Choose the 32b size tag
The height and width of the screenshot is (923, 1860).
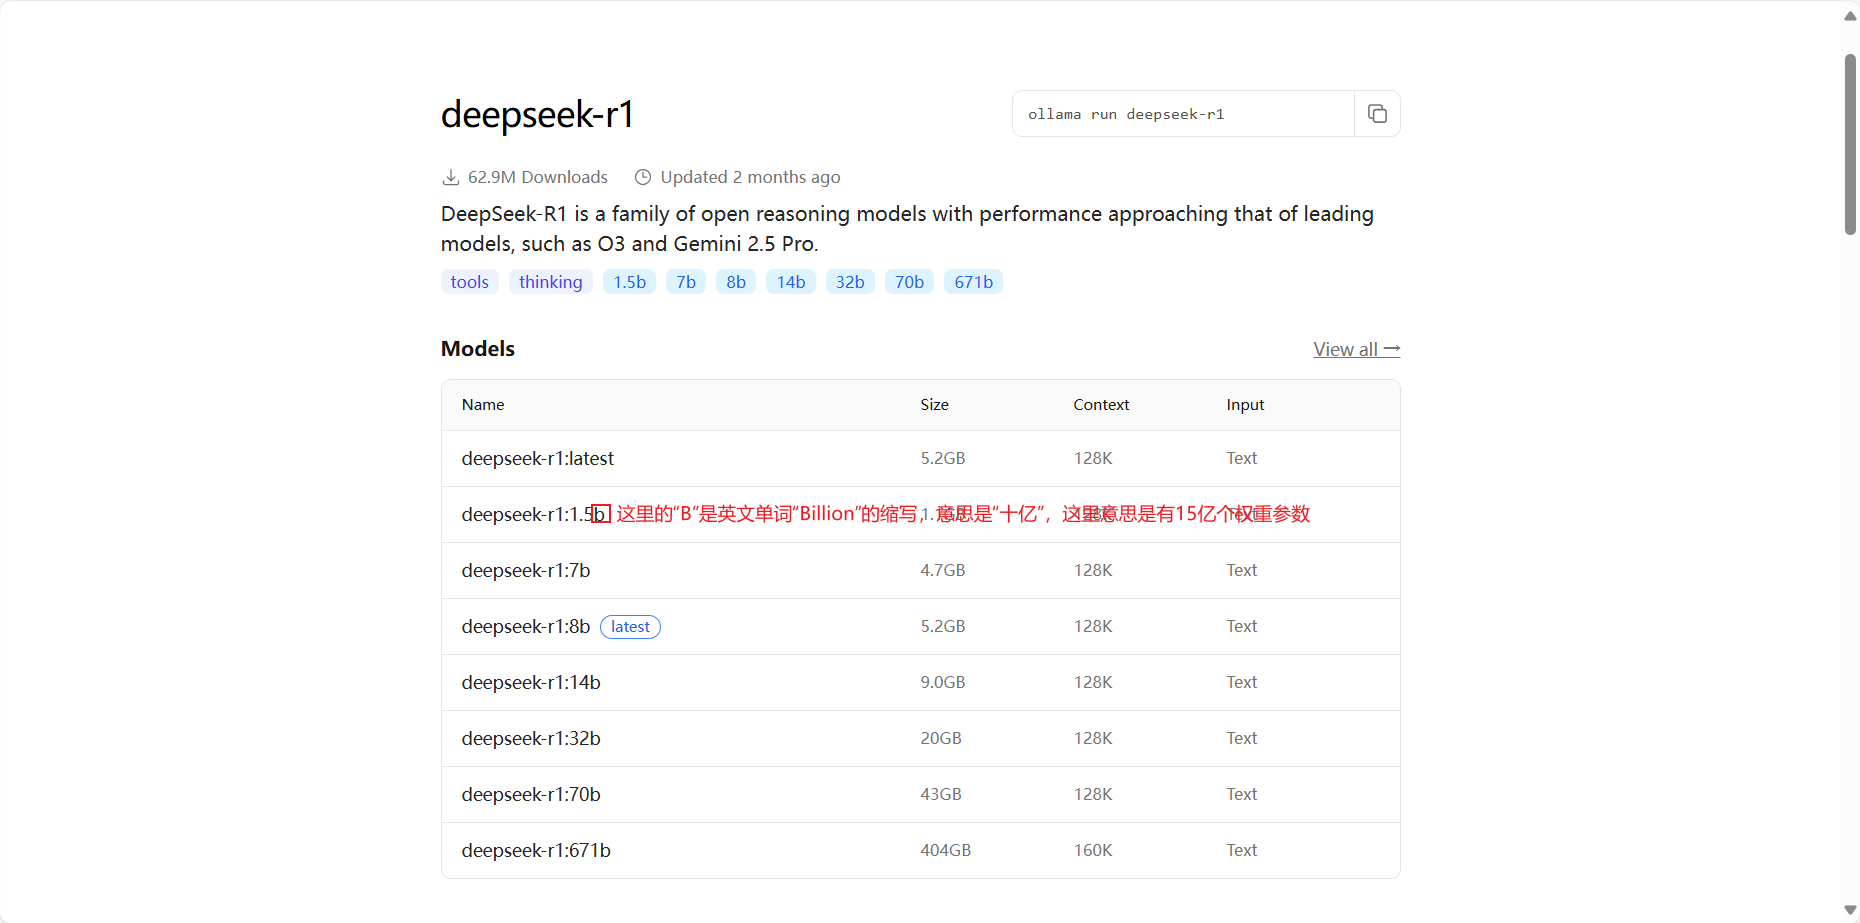pyautogui.click(x=850, y=282)
